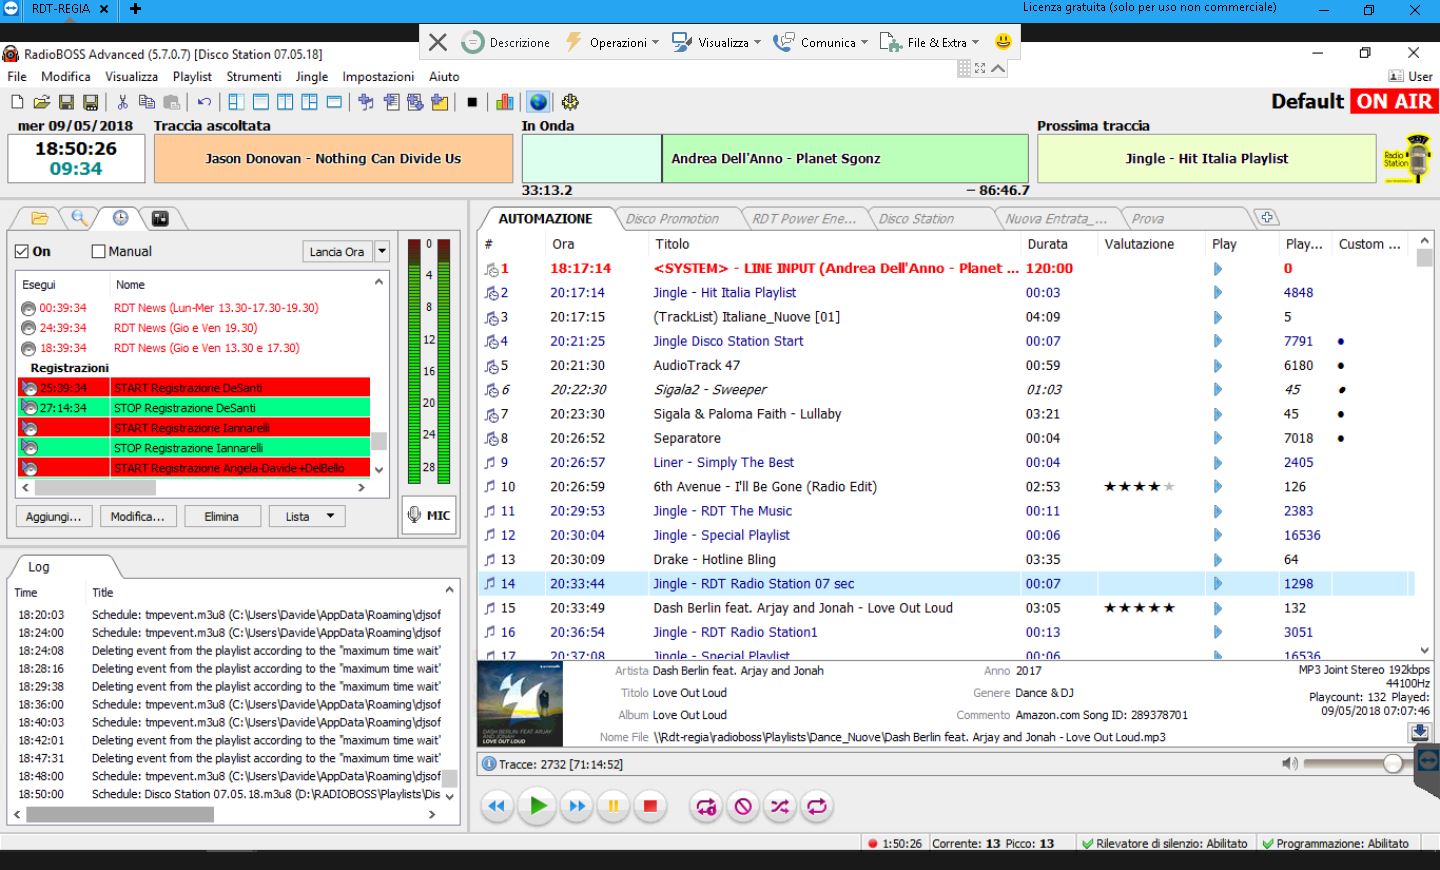Screen dimensions: 1440x870
Task: Click the Modifica... button
Action: click(x=138, y=517)
